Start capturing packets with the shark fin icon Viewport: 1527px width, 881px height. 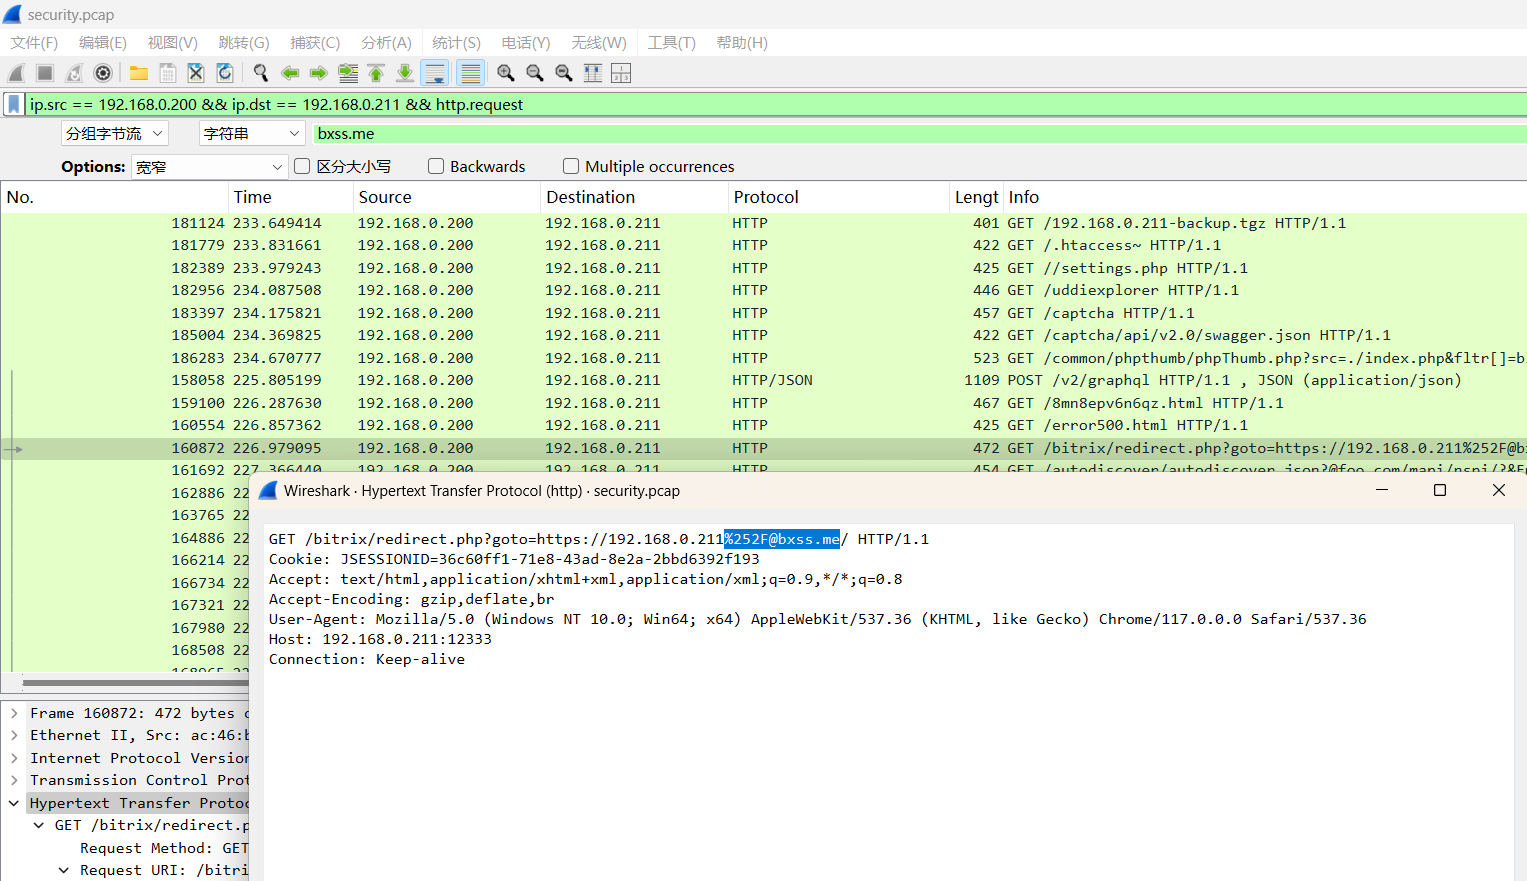pyautogui.click(x=16, y=73)
